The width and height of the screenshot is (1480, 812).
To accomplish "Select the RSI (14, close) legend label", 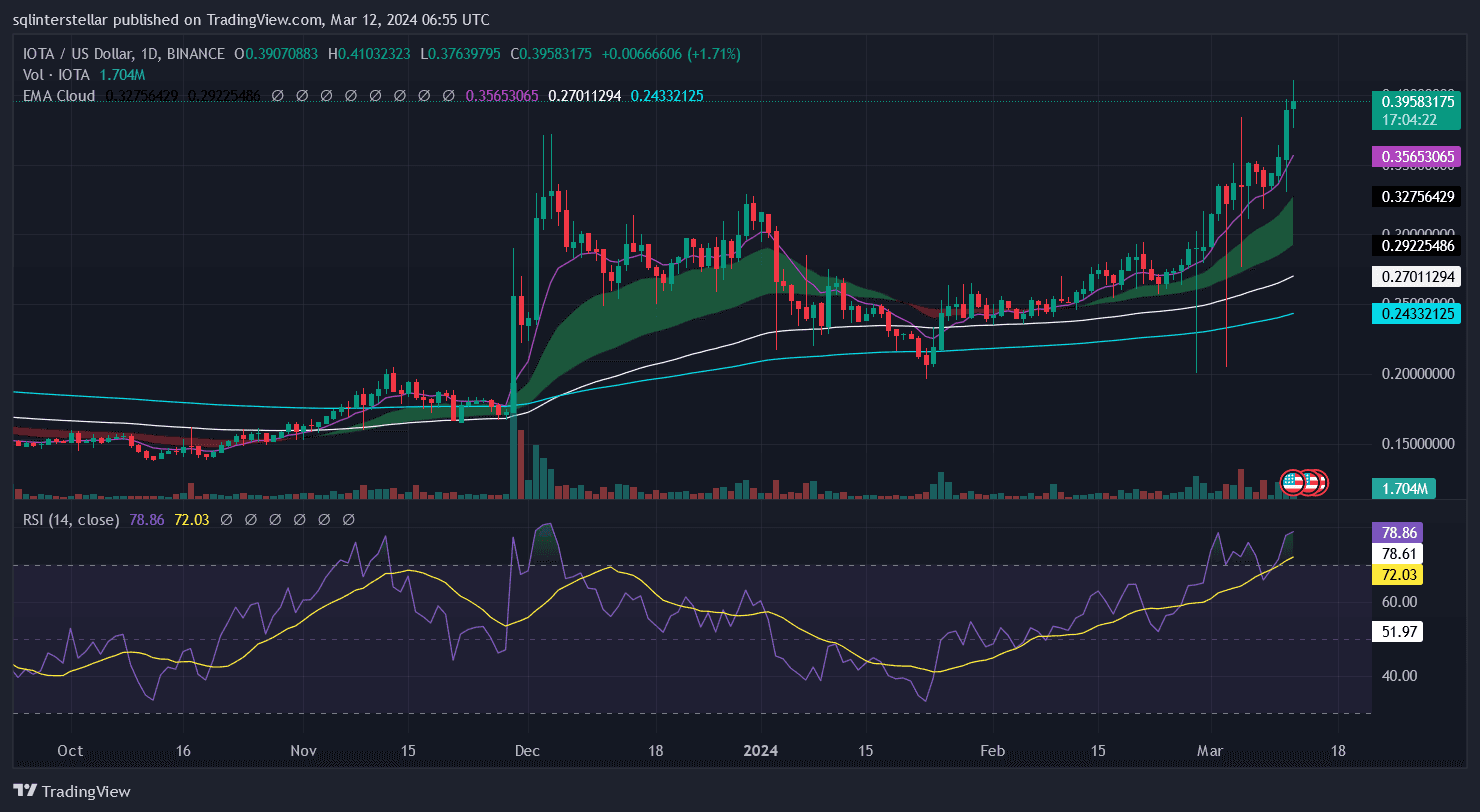I will (x=72, y=520).
